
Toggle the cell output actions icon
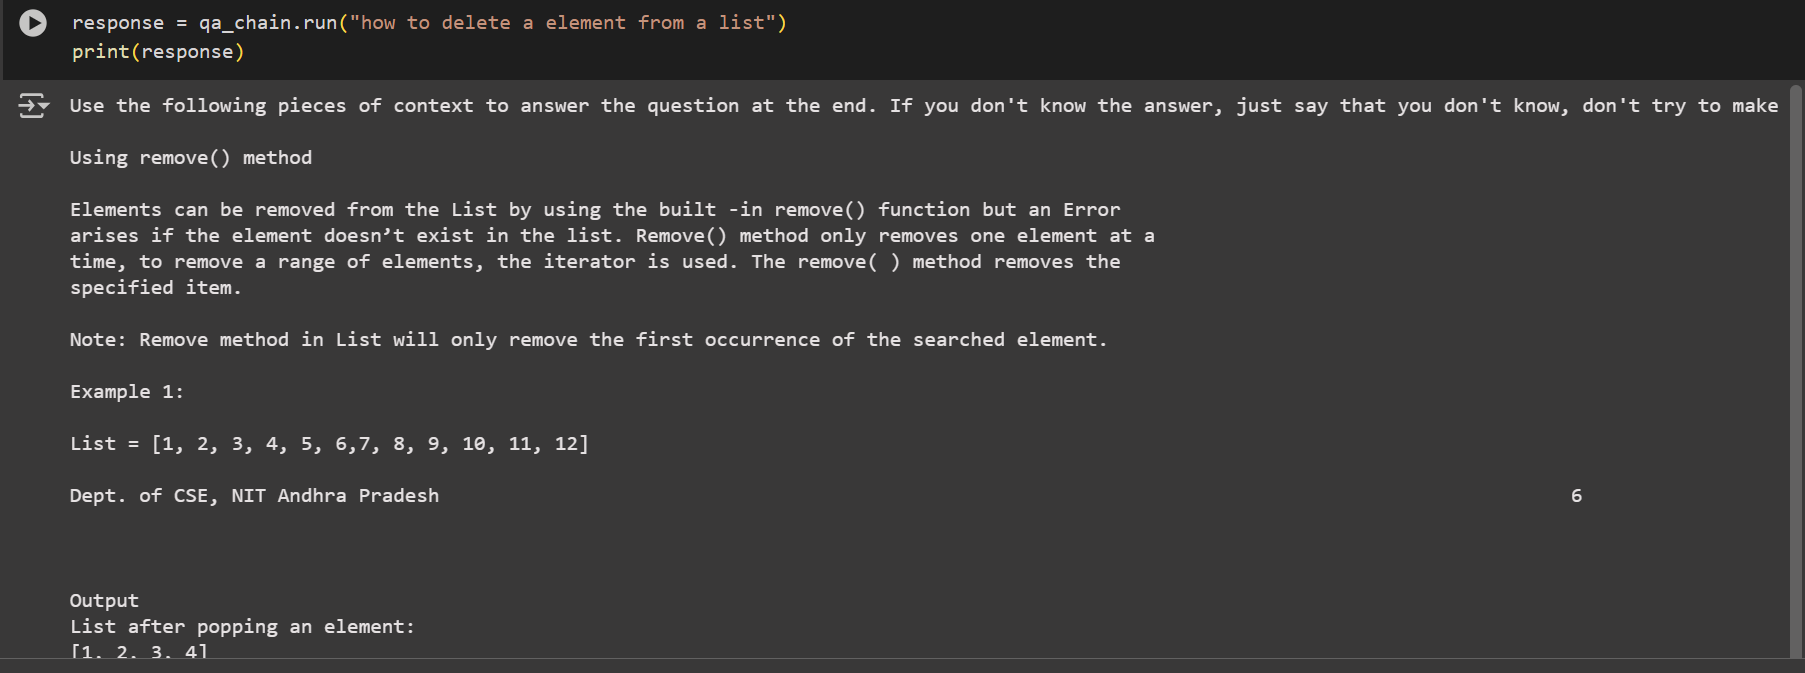(33, 105)
